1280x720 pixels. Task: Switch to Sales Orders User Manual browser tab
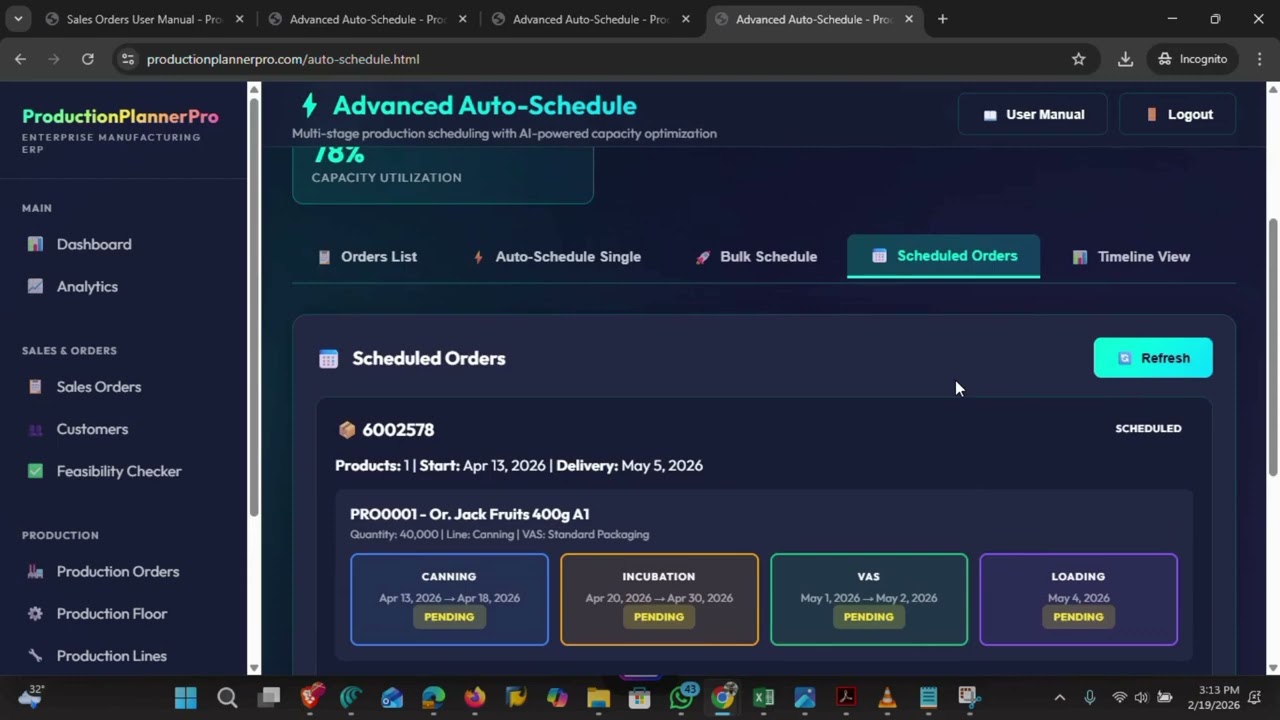tap(144, 19)
